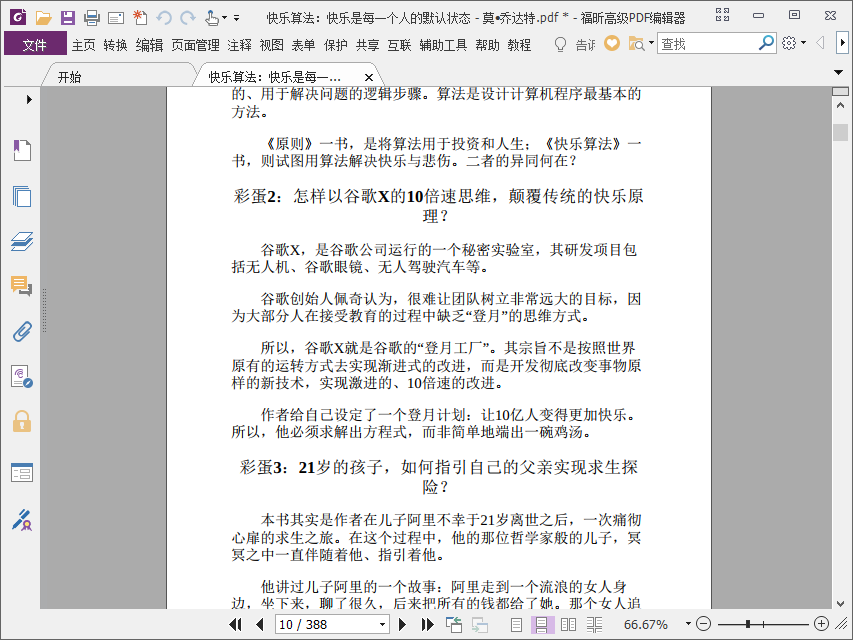Click into the 查找 search field
Screen dimensions: 853x640
tap(707, 43)
